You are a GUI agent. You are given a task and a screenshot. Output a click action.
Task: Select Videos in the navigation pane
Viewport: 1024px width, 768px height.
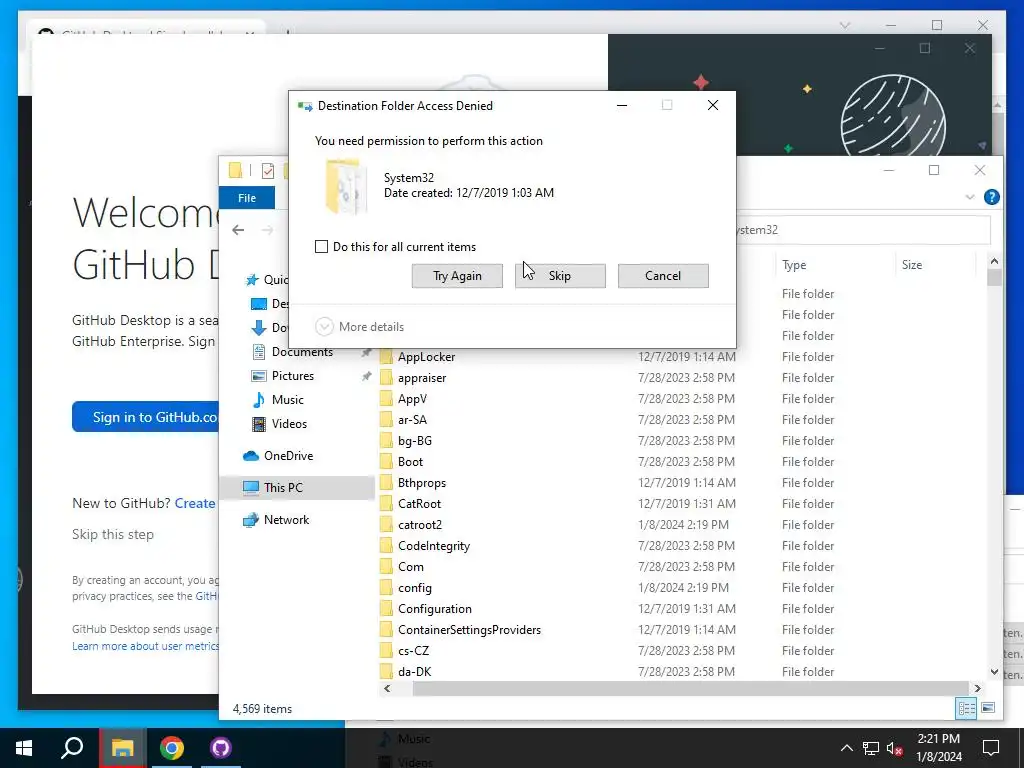[x=289, y=424]
